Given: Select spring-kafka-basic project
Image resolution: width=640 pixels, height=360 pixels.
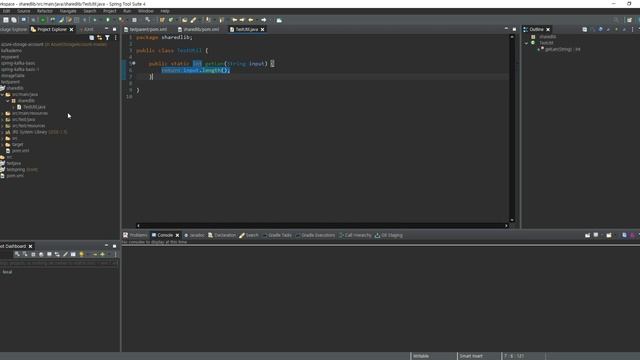Looking at the screenshot, I should pos(18,63).
